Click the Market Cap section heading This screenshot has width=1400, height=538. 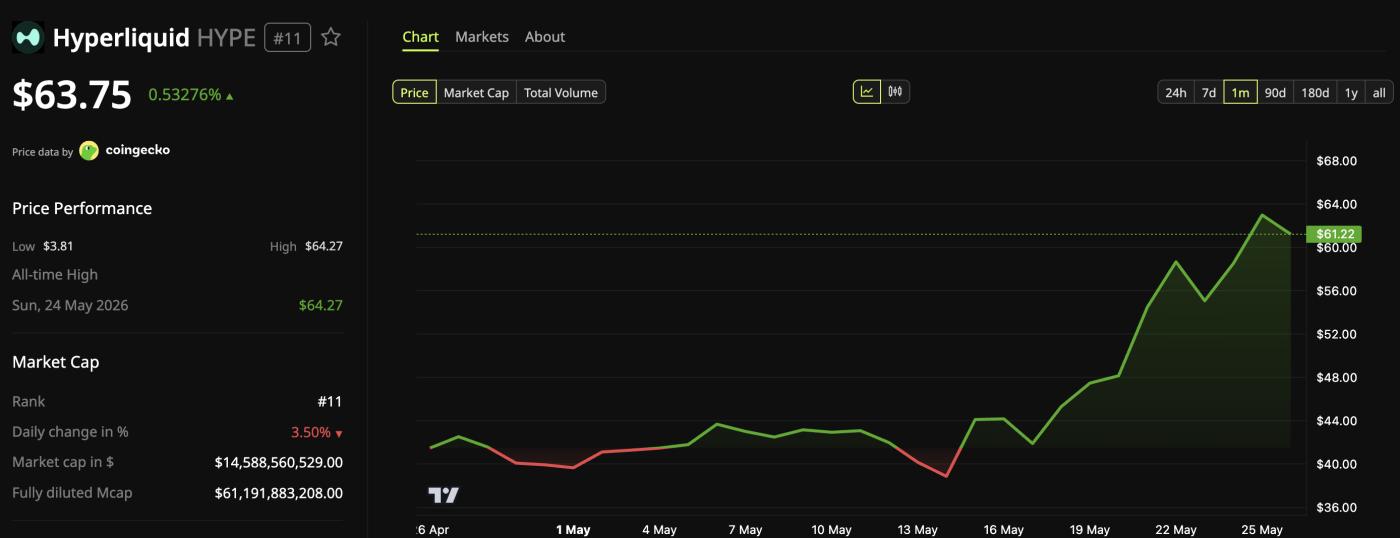[x=56, y=362]
